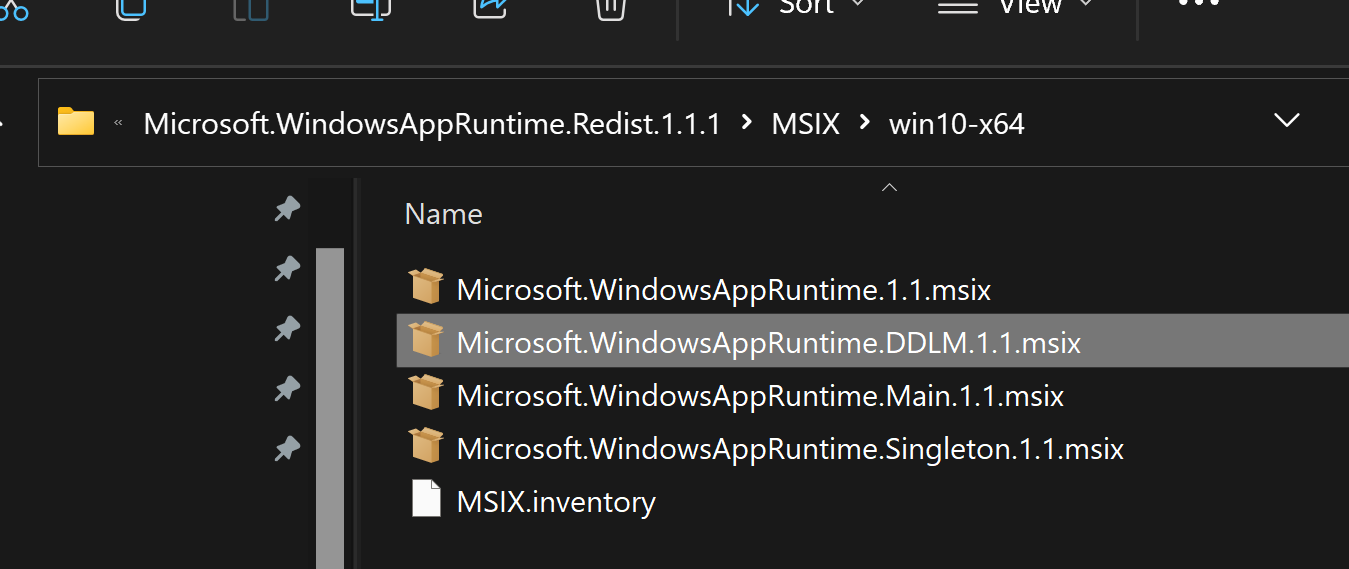
Task: Click the Copy icon in the toolbar
Action: click(x=132, y=8)
